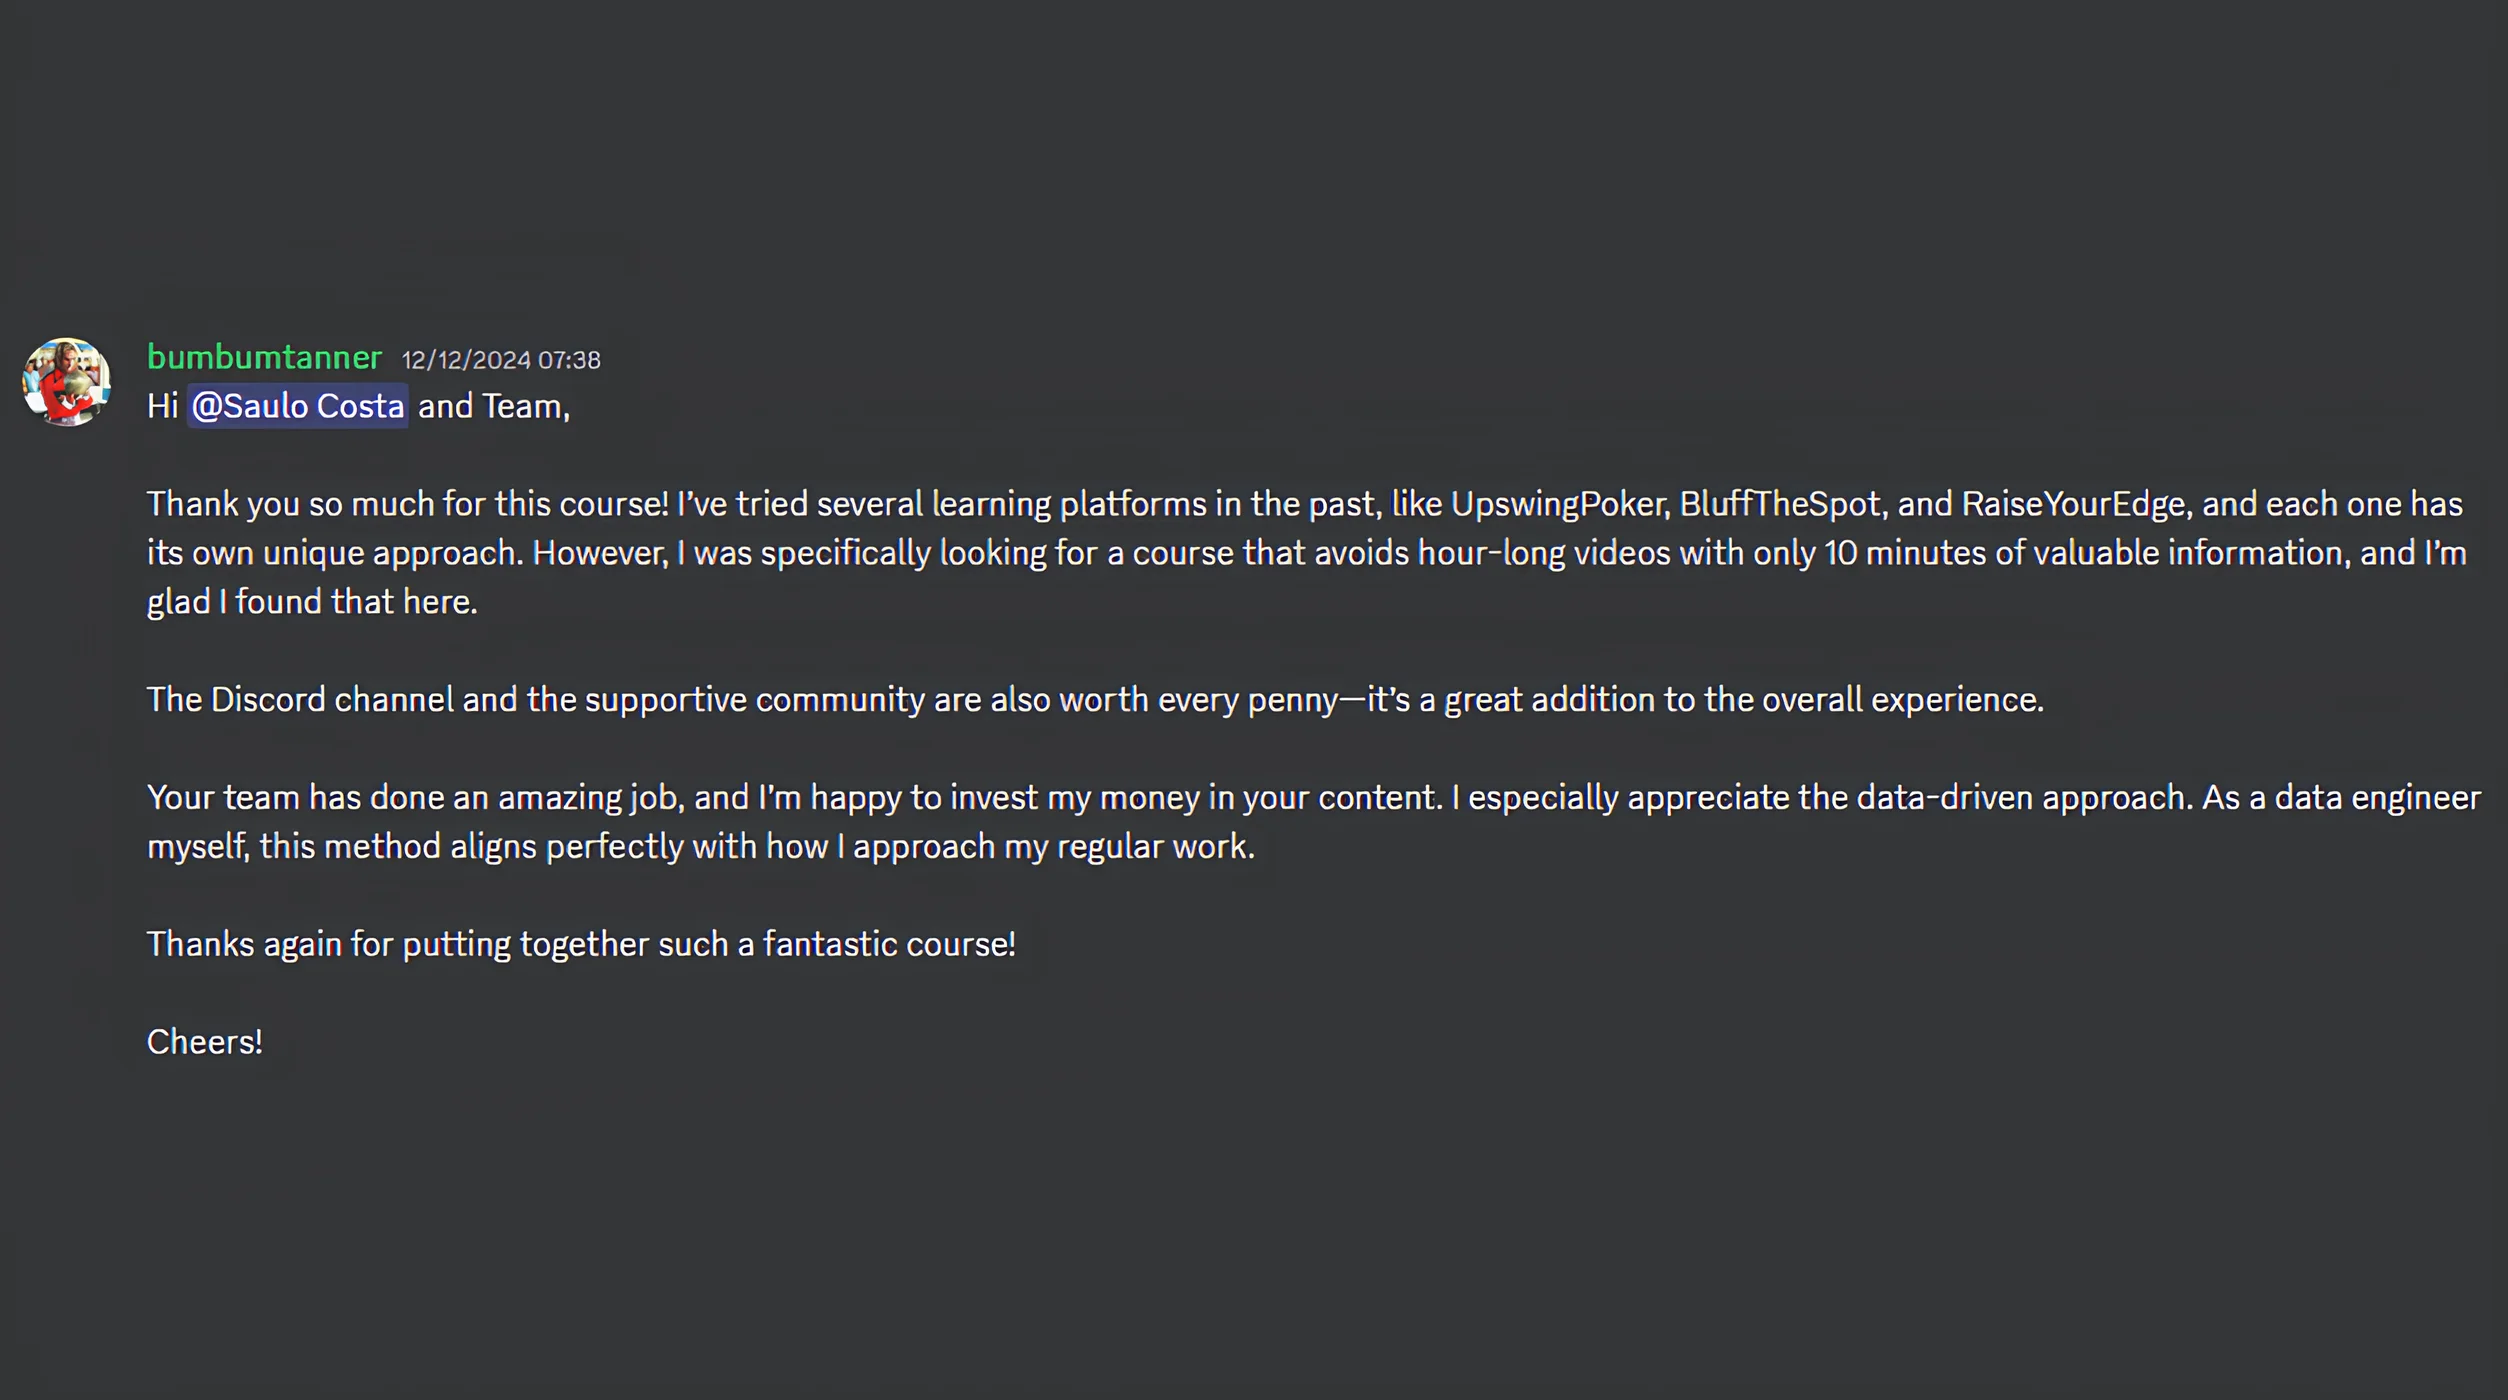Click the thank-you paragraph of the message
The width and height of the screenshot is (2508, 1400).
point(1200,551)
